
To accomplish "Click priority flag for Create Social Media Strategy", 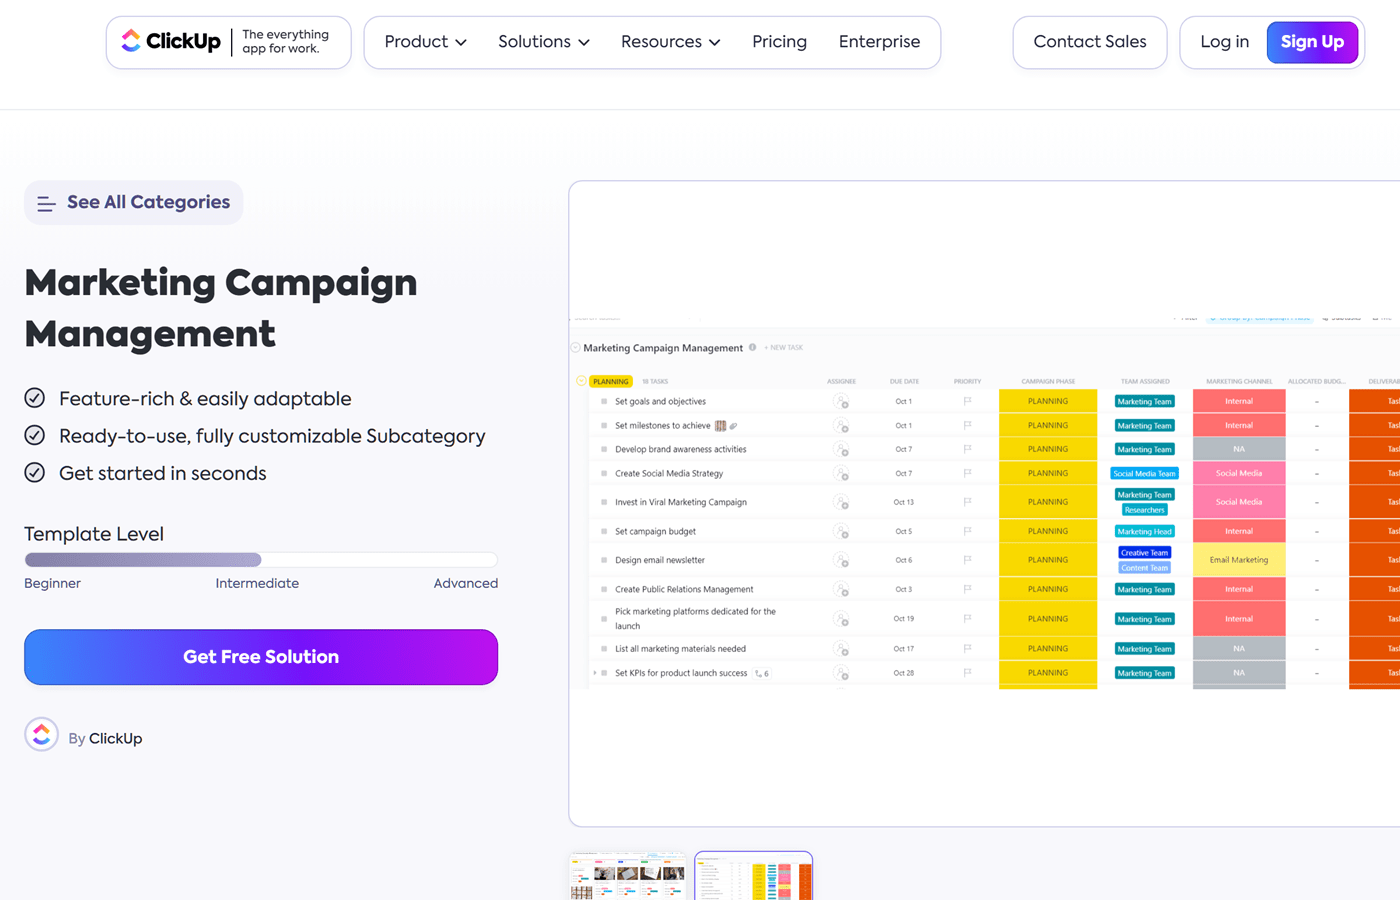I will pos(967,474).
